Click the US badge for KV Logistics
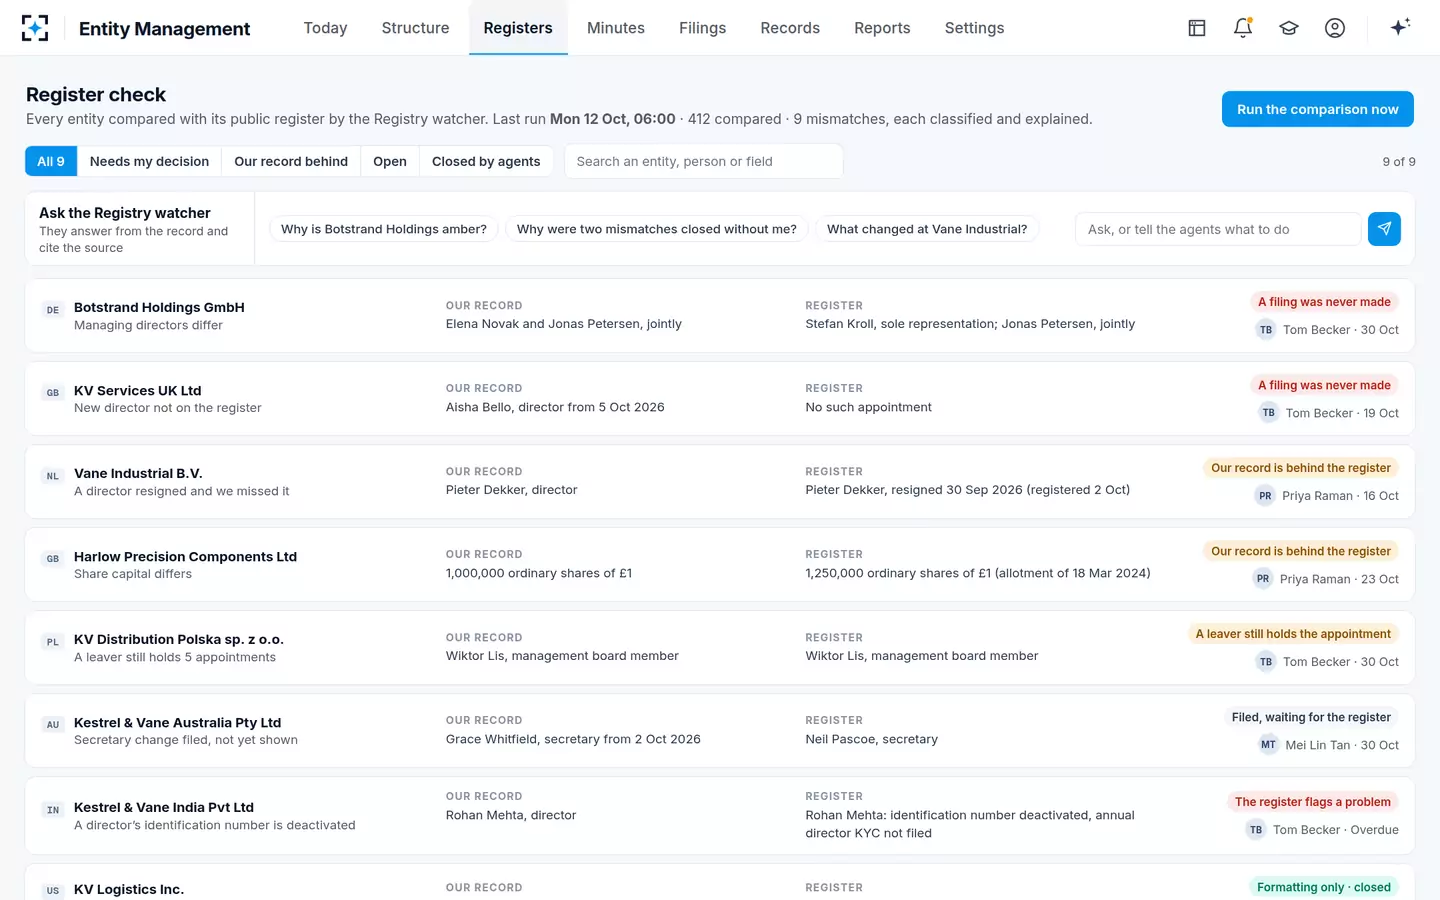Screen dimensions: 1440x900 point(53,891)
